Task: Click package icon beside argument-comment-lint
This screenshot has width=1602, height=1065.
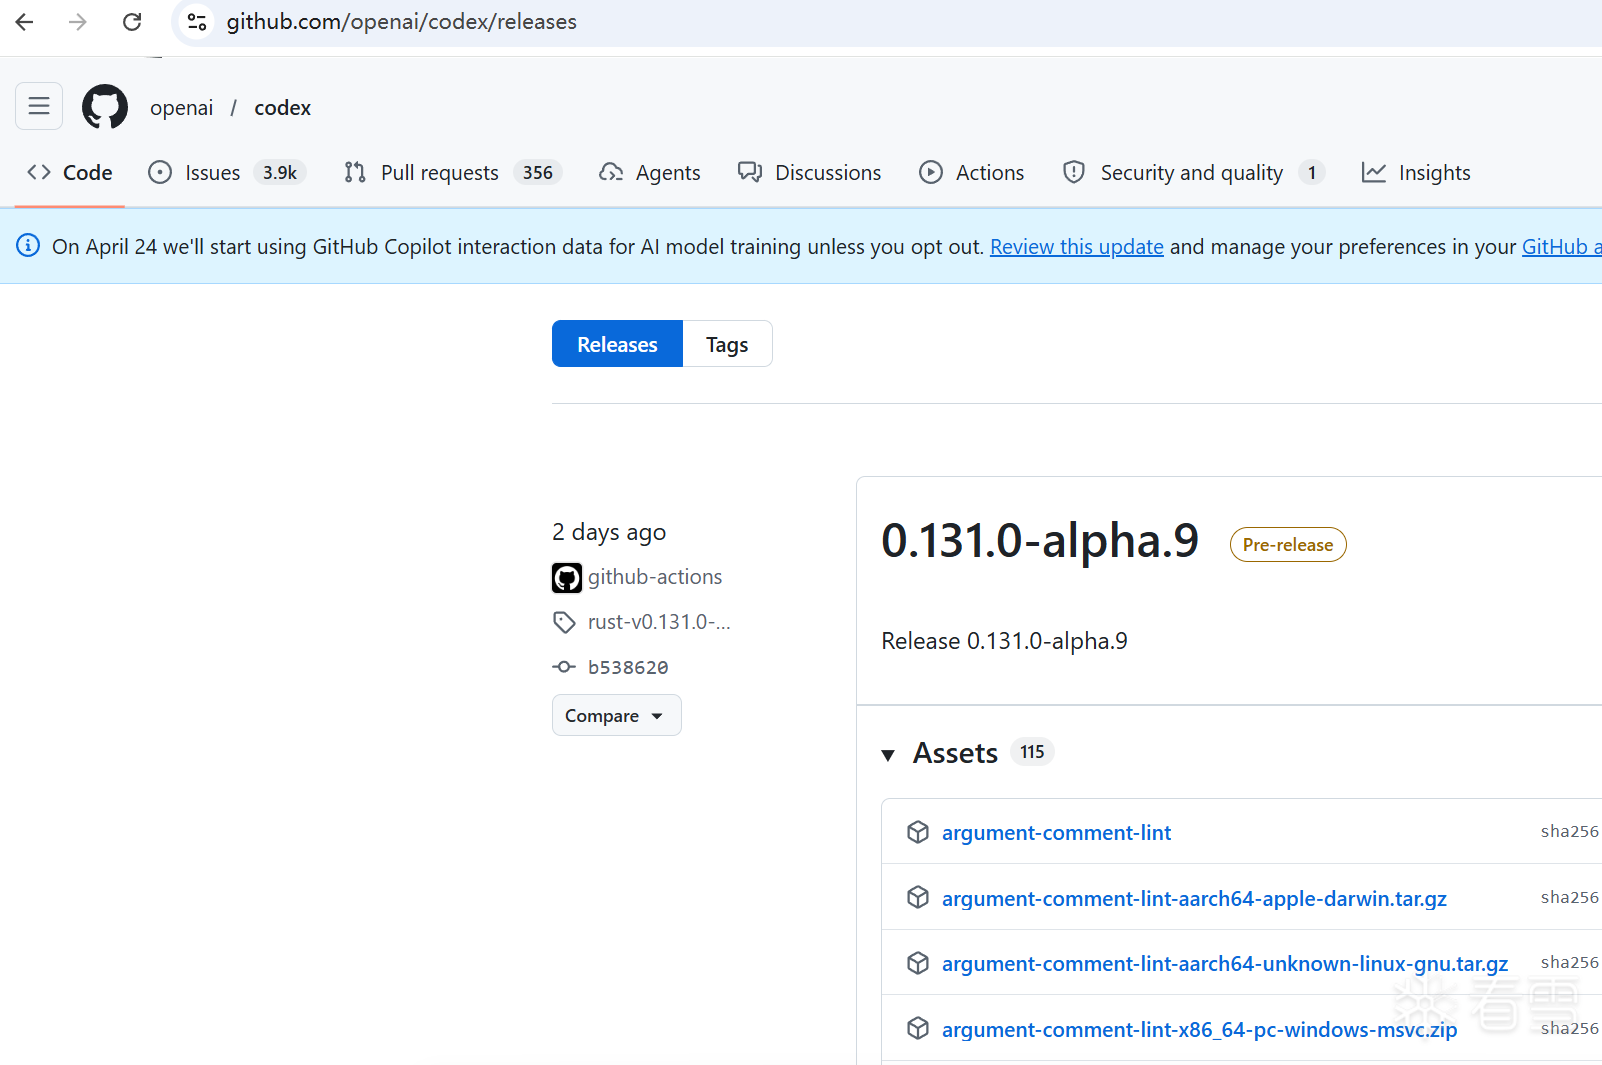Action: click(x=918, y=832)
